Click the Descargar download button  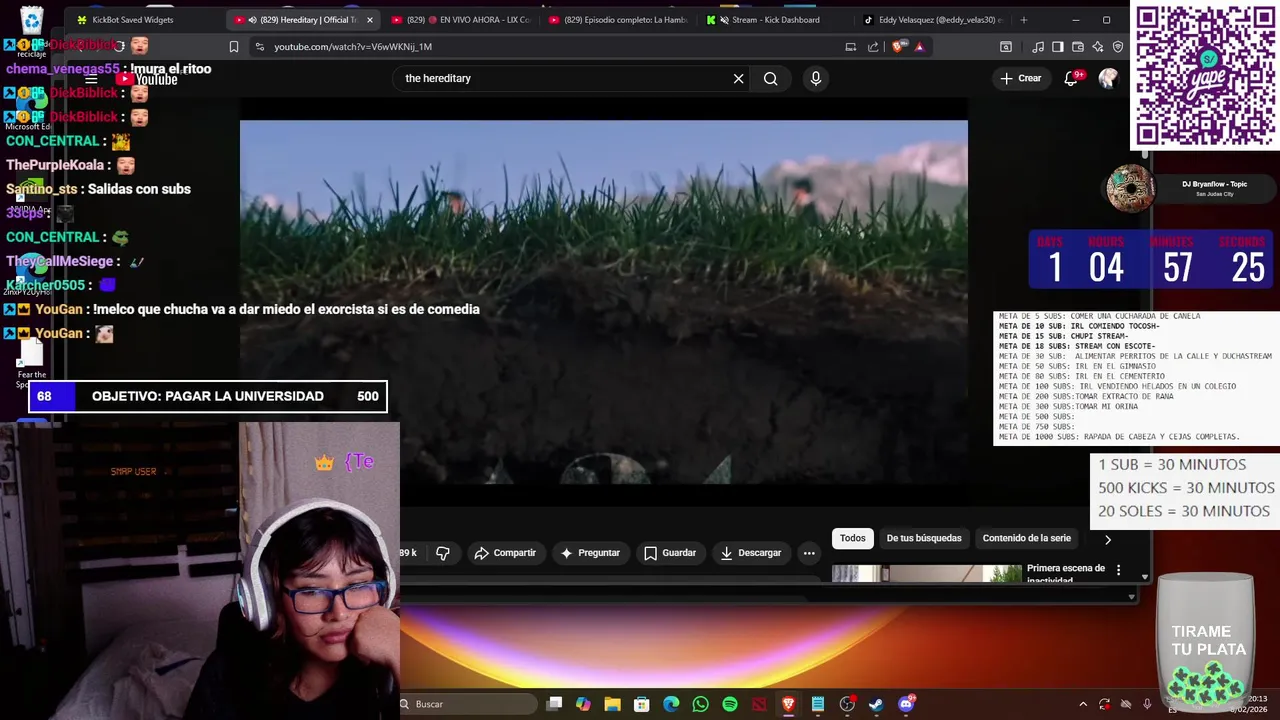[x=750, y=553]
